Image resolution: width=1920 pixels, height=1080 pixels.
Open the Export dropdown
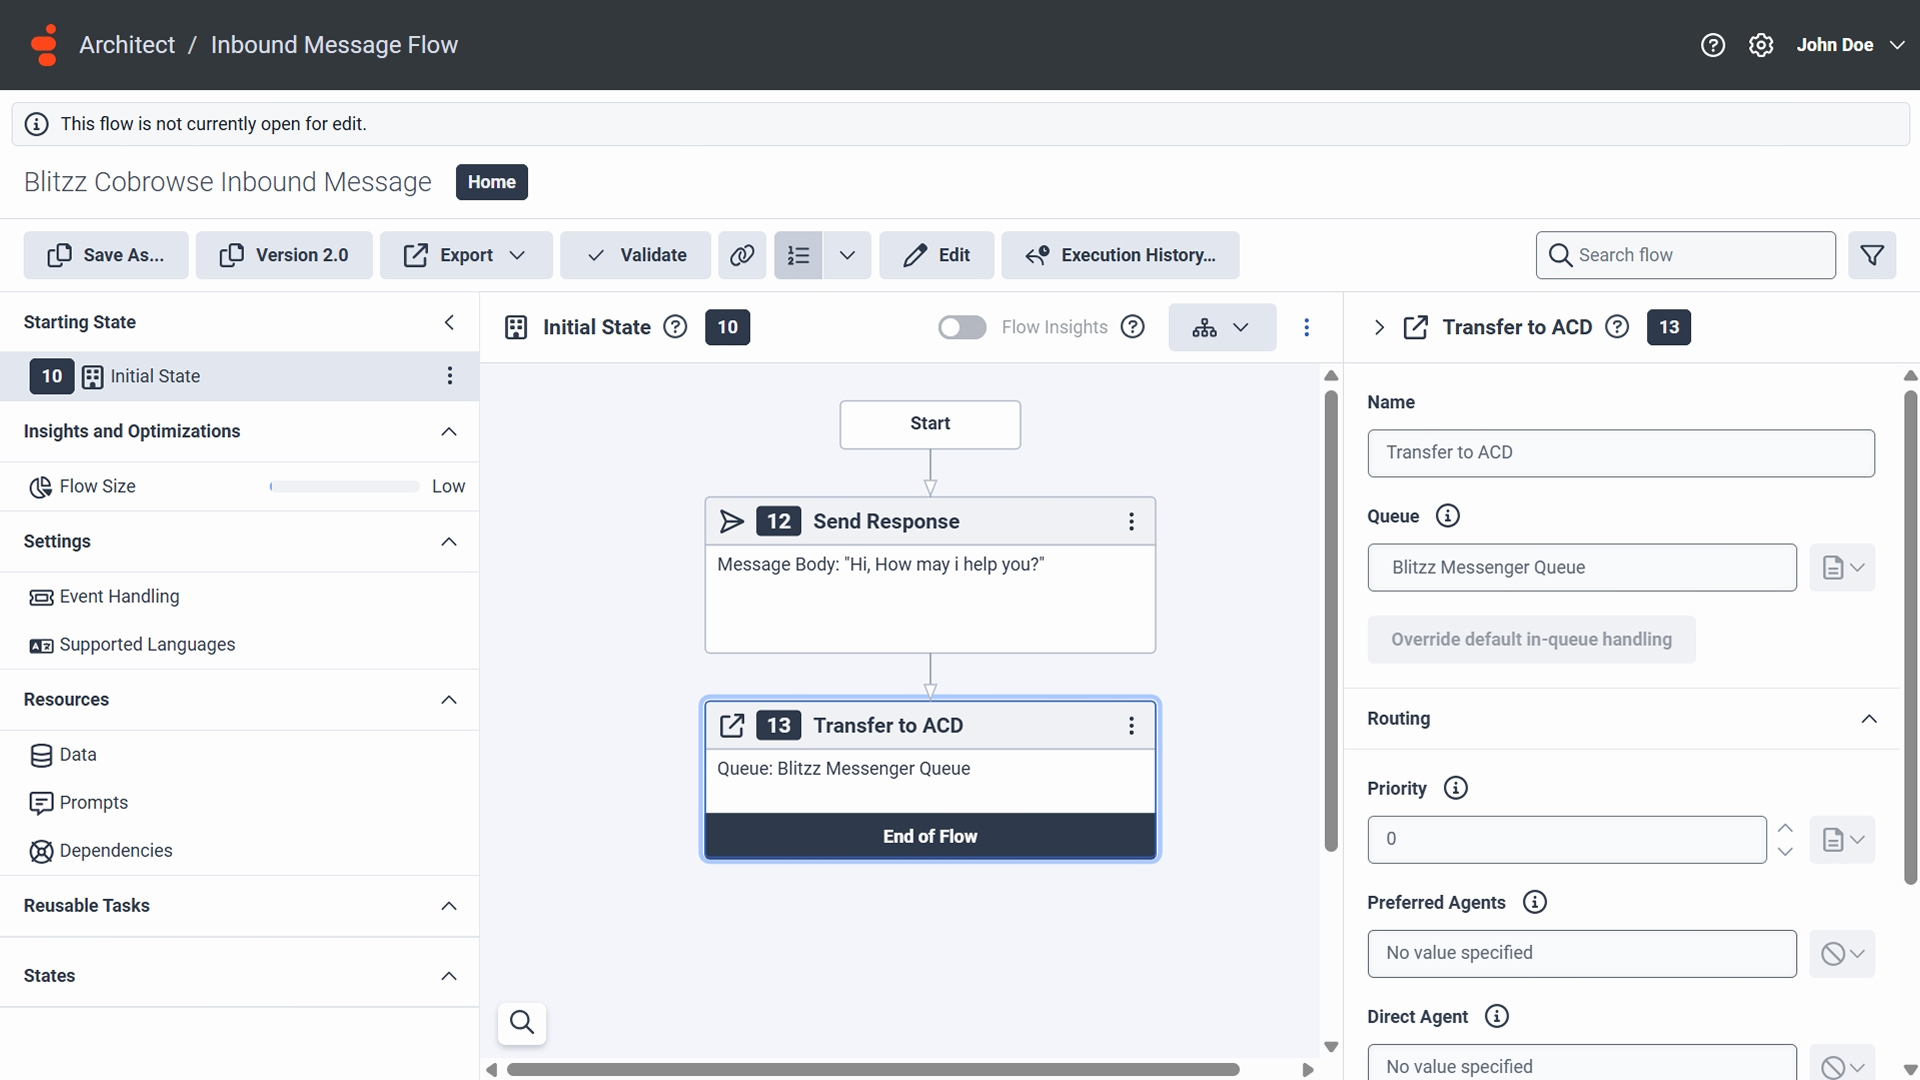click(466, 255)
